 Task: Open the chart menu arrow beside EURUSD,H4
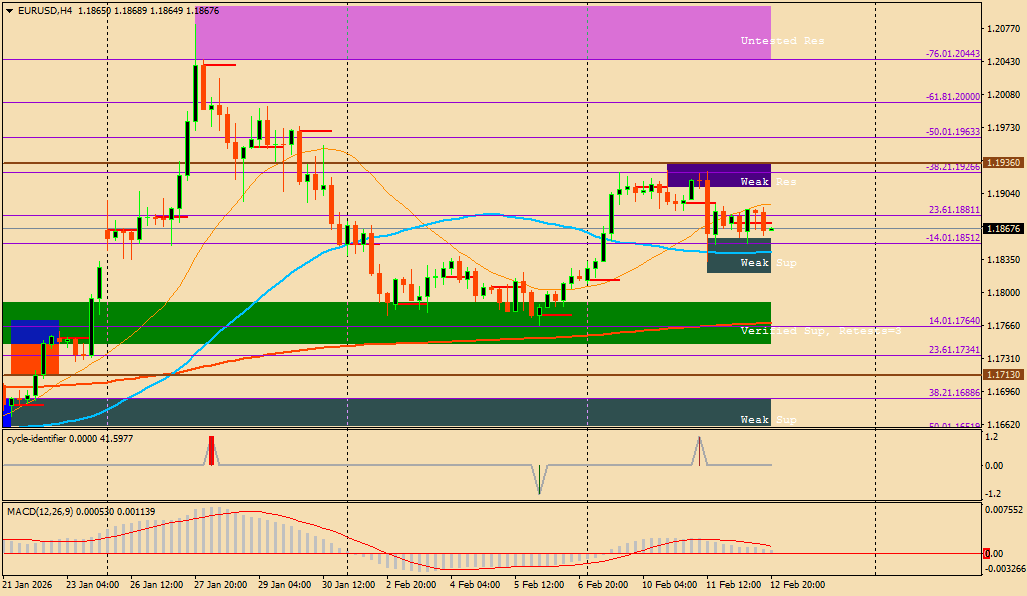(9, 11)
